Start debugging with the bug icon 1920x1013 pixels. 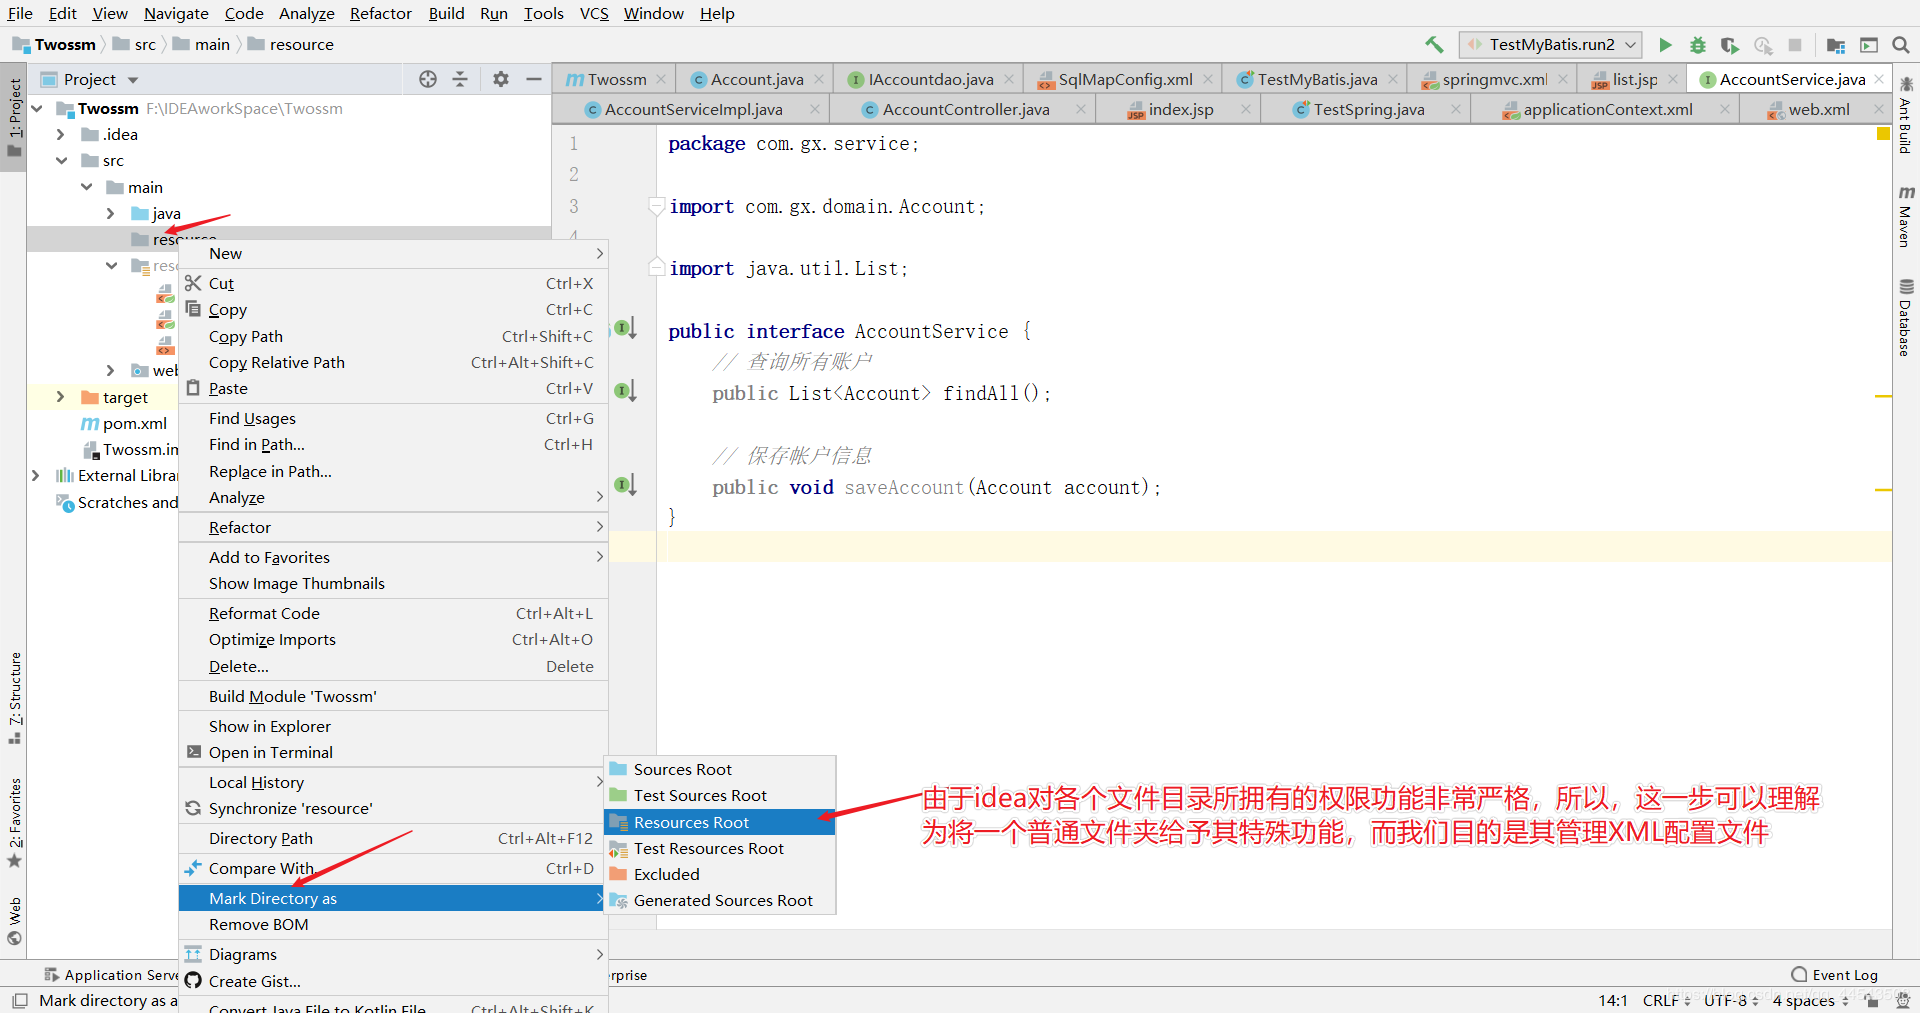1697,45
